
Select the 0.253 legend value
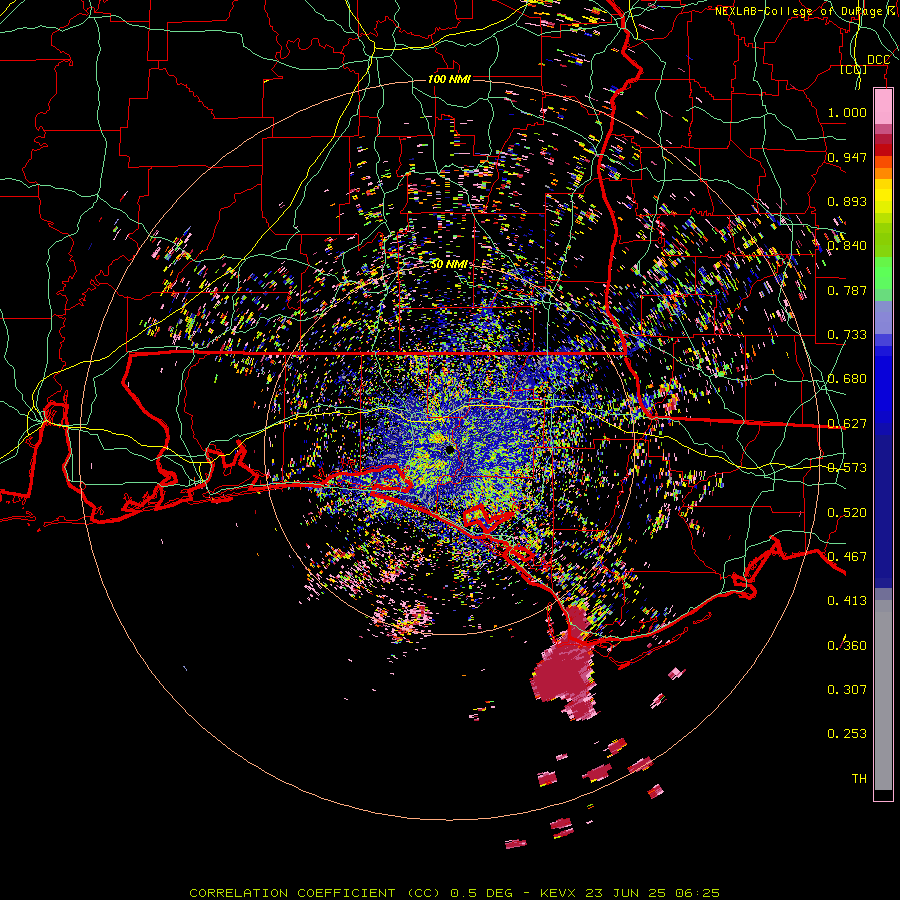[x=847, y=734]
